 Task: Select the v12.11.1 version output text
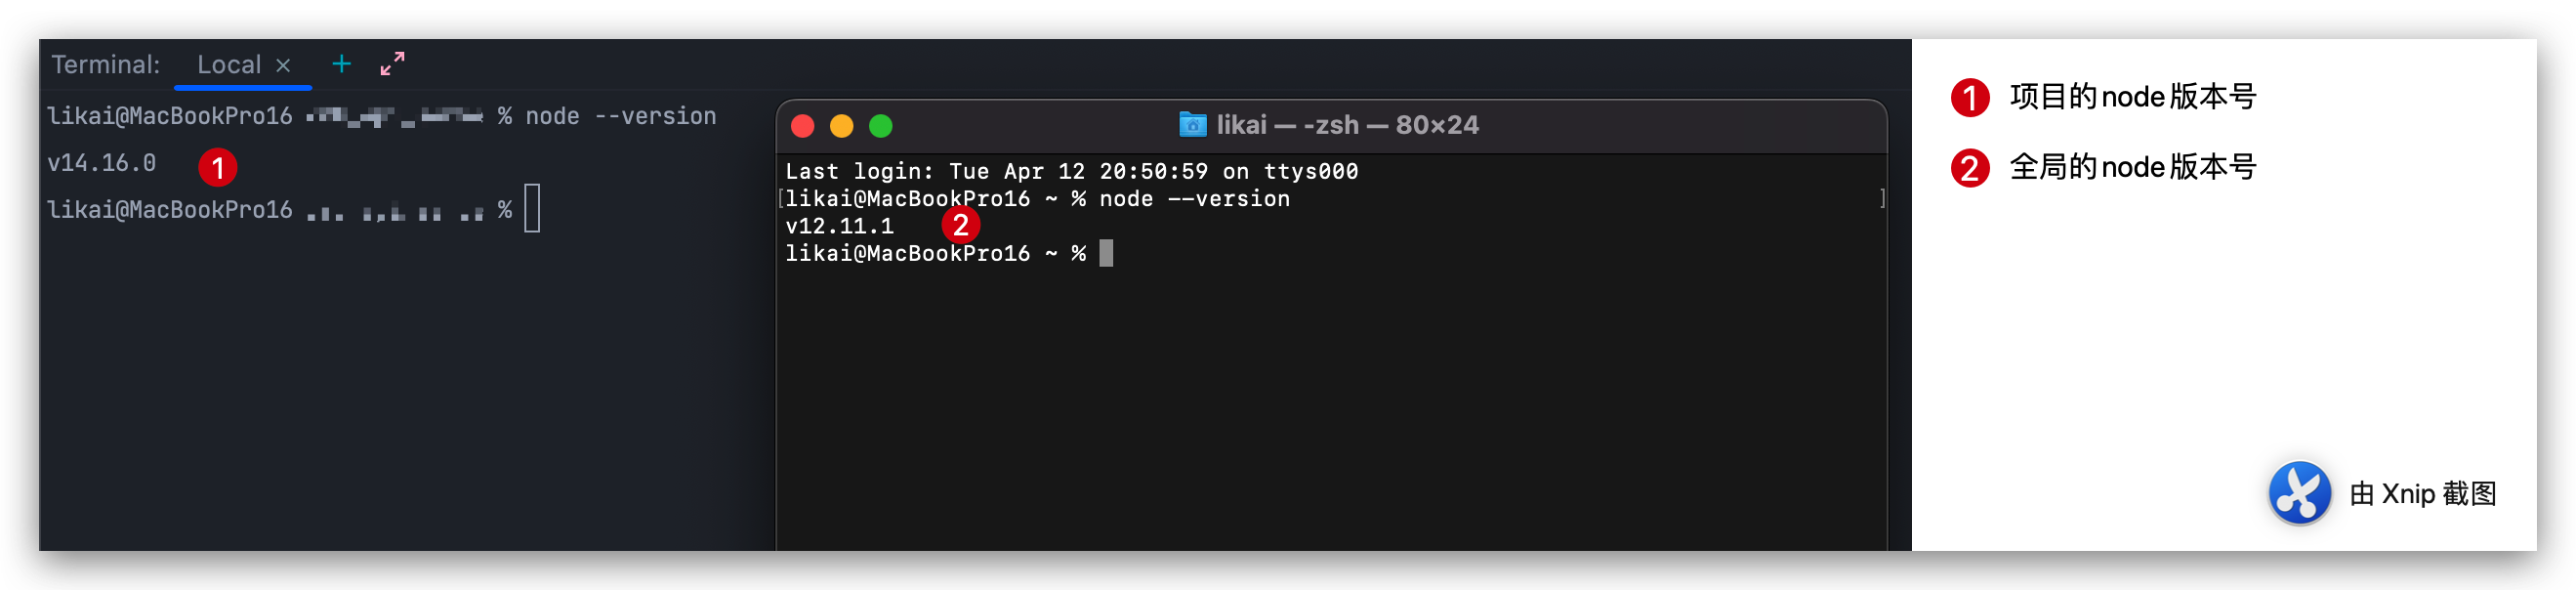point(840,225)
